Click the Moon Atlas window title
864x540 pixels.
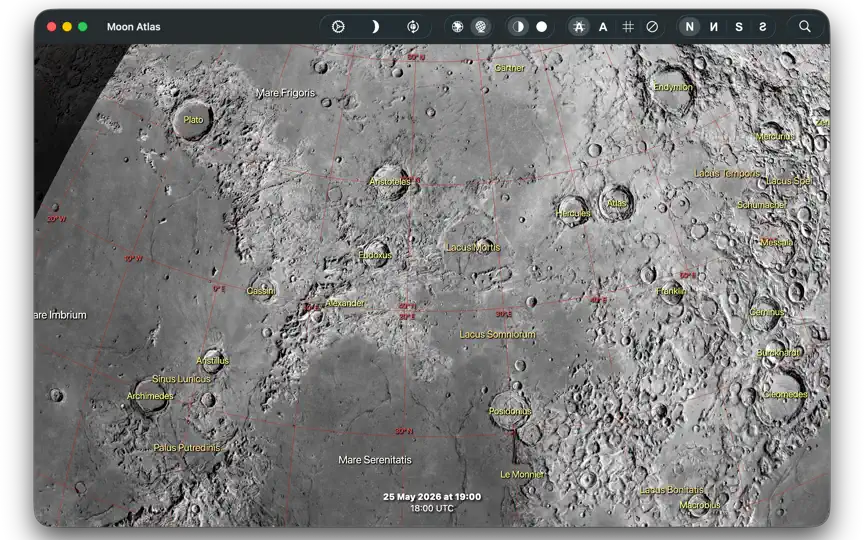pyautogui.click(x=133, y=26)
